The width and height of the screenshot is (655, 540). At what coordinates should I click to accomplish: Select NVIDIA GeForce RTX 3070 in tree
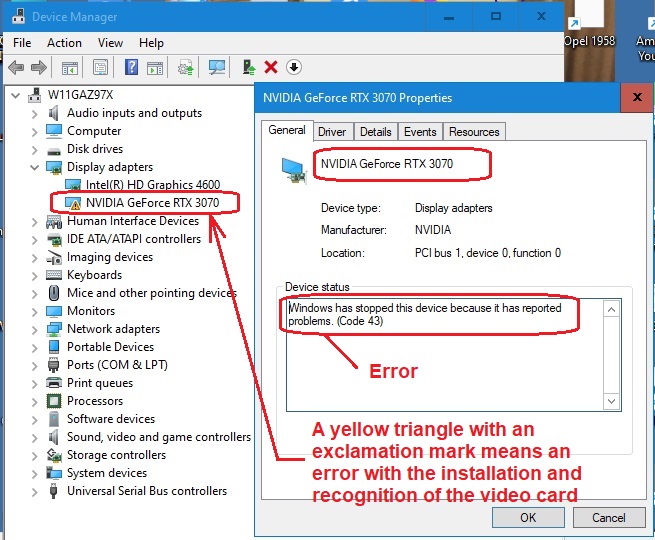152,203
